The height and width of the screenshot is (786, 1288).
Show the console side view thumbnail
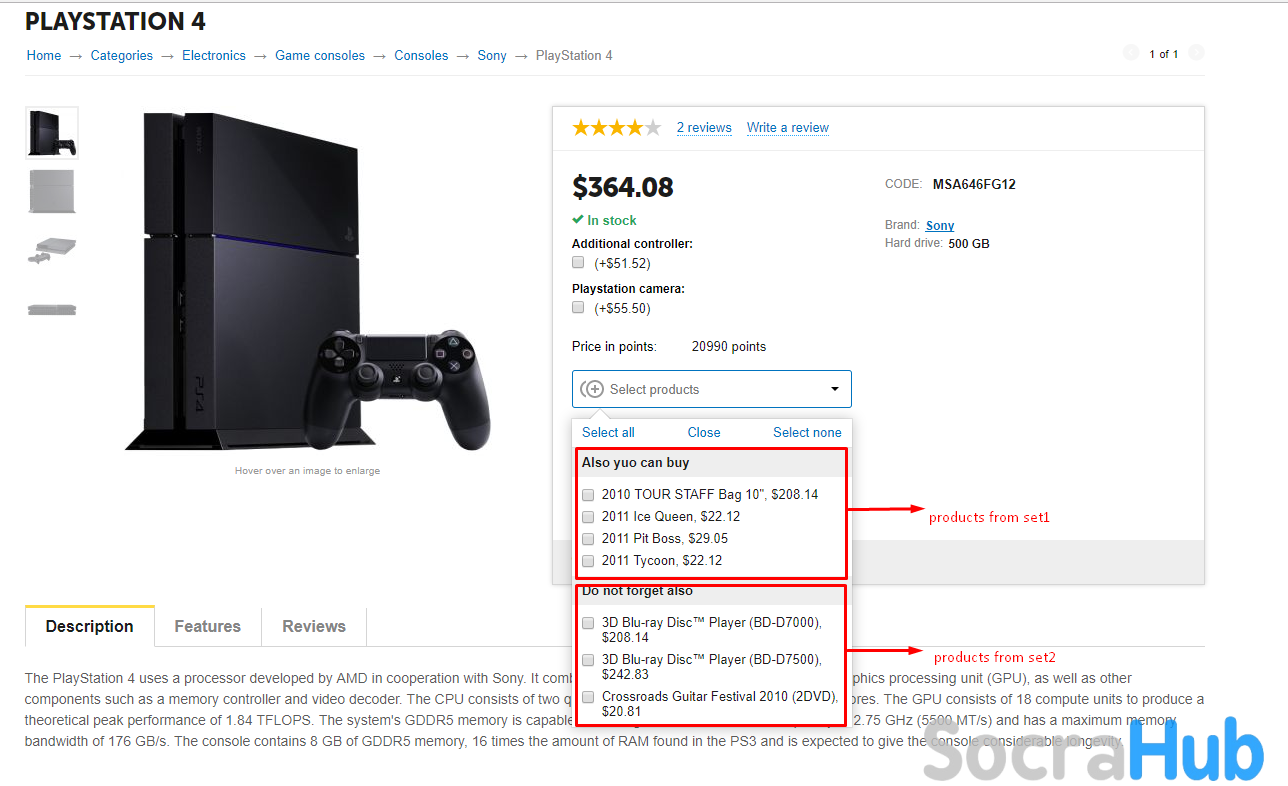(x=52, y=309)
